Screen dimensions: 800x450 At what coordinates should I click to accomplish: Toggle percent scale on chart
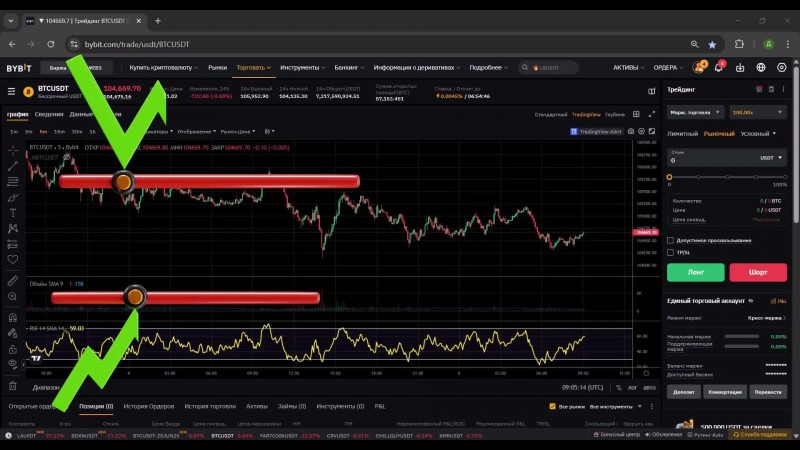pyautogui.click(x=618, y=387)
